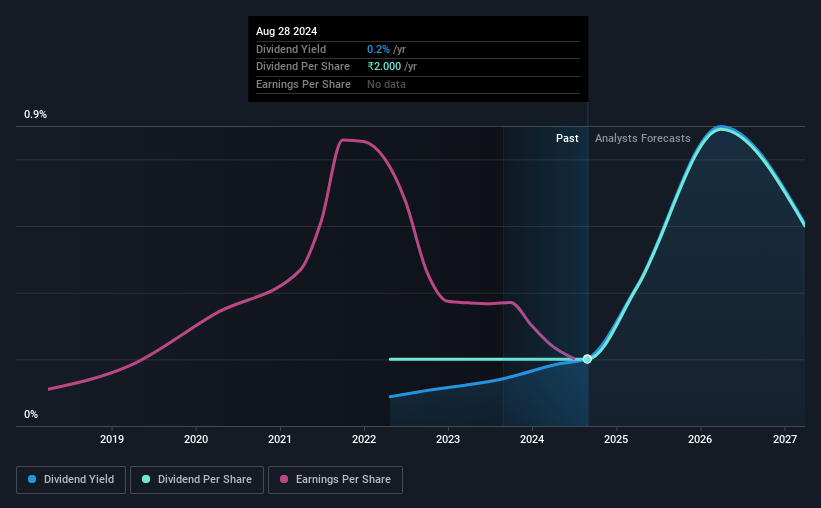Image resolution: width=821 pixels, height=508 pixels.
Task: Click the 2022 x-axis label
Action: pos(364,439)
